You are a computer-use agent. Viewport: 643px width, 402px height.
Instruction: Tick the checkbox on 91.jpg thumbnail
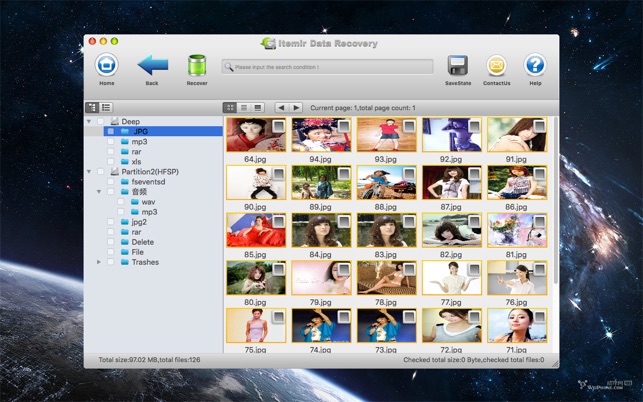tap(540, 126)
